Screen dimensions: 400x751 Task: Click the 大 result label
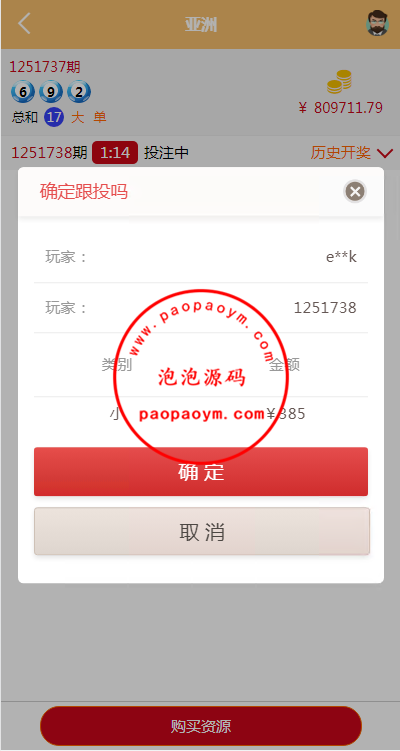click(x=78, y=118)
